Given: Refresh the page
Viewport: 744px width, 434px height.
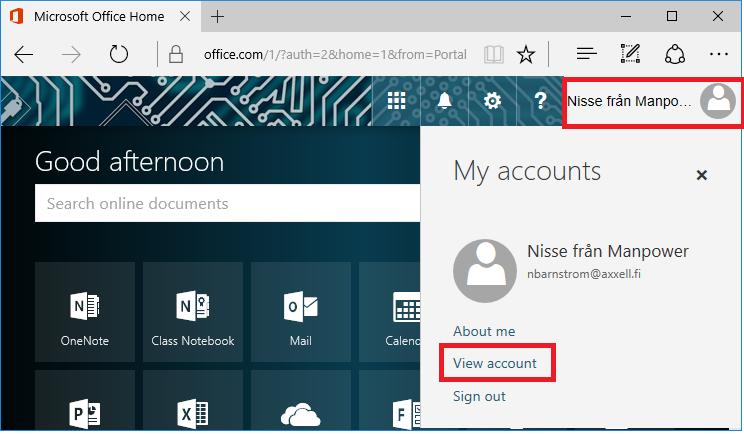Looking at the screenshot, I should 119,55.
